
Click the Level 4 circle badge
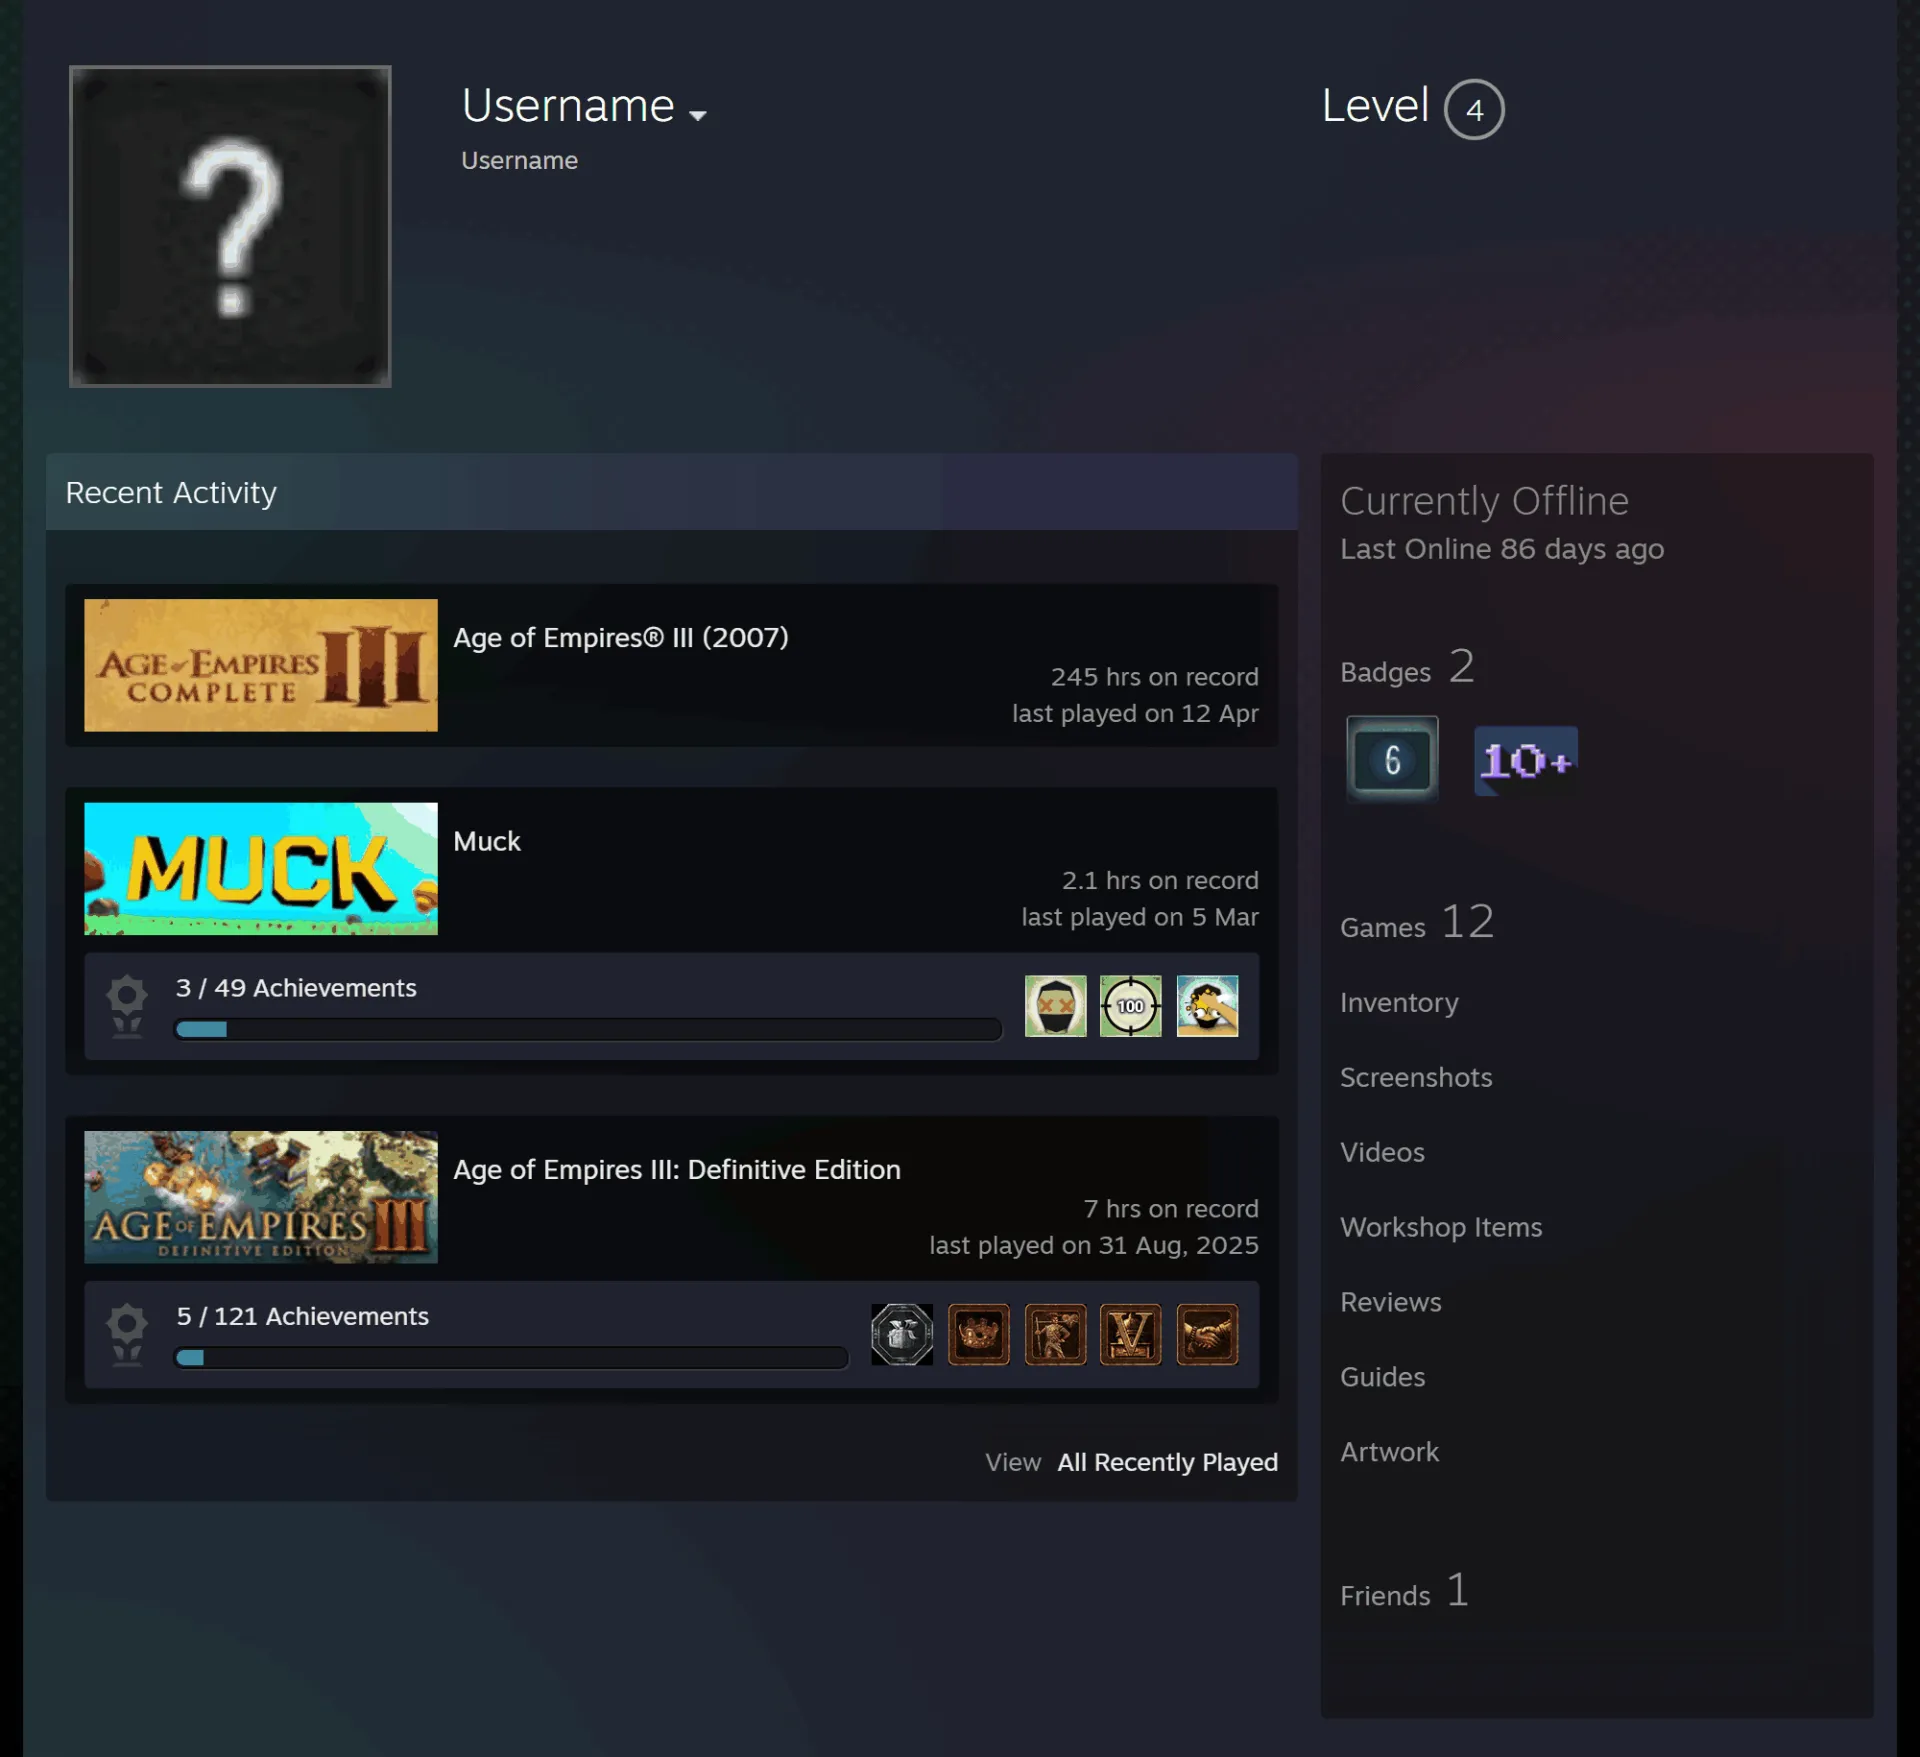click(x=1474, y=109)
